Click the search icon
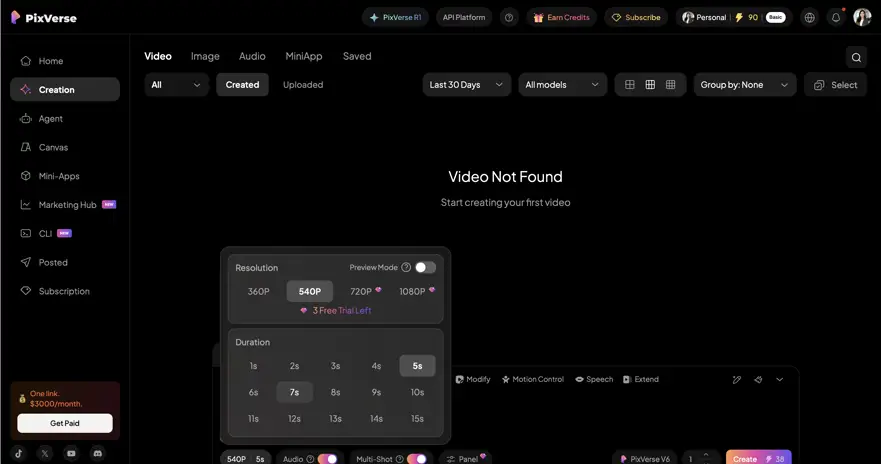Screen dimensions: 881x464 [856, 57]
